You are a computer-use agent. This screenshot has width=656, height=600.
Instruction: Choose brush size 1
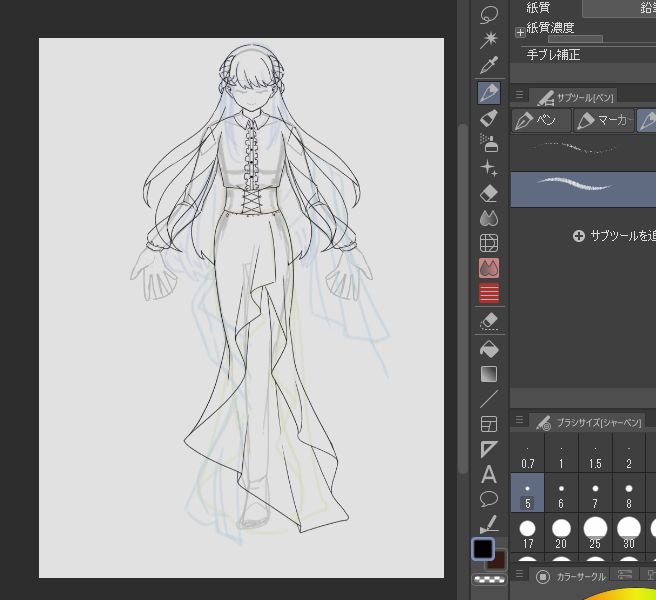tap(561, 453)
